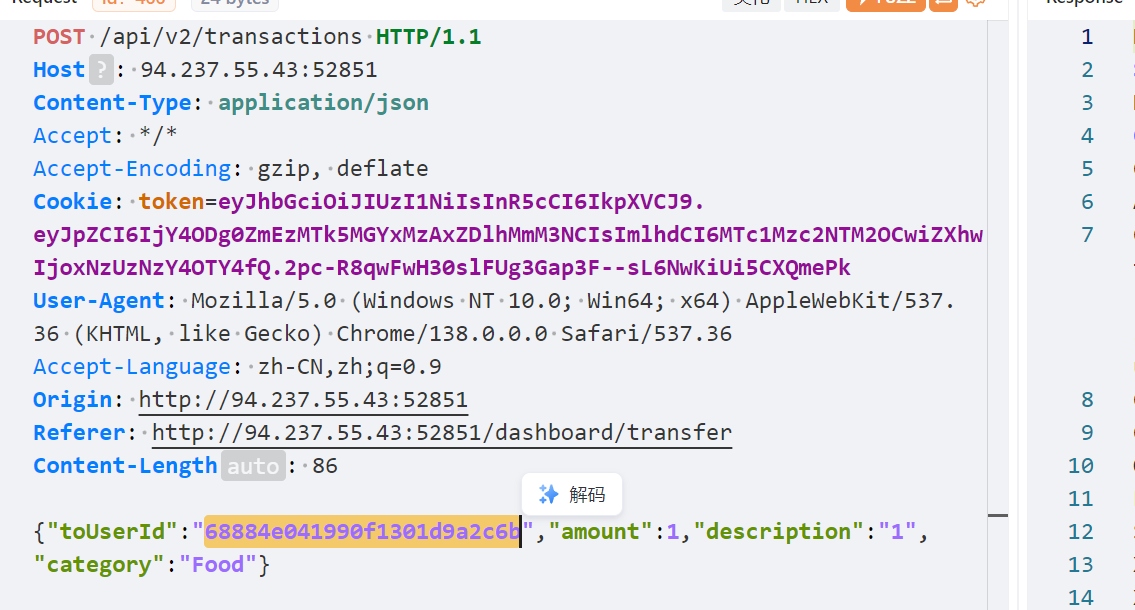Click the "Food" category value in body
This screenshot has width=1135, height=610.
pyautogui.click(x=218, y=565)
